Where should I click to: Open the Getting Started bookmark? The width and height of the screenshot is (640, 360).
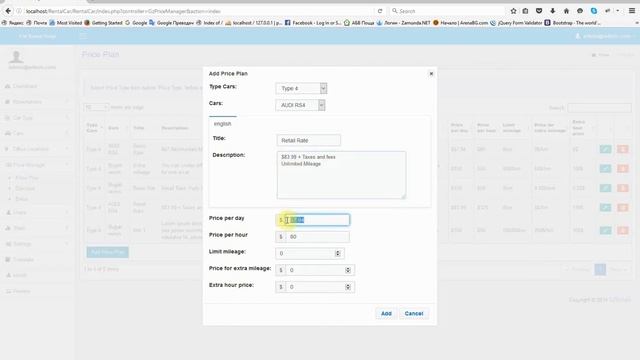click(103, 23)
